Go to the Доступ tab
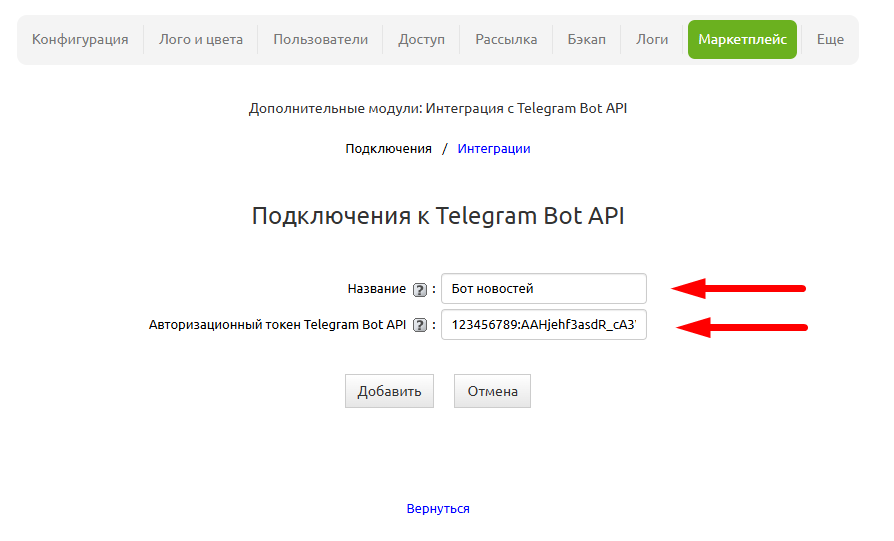Viewport: 894px width, 541px height. [421, 39]
